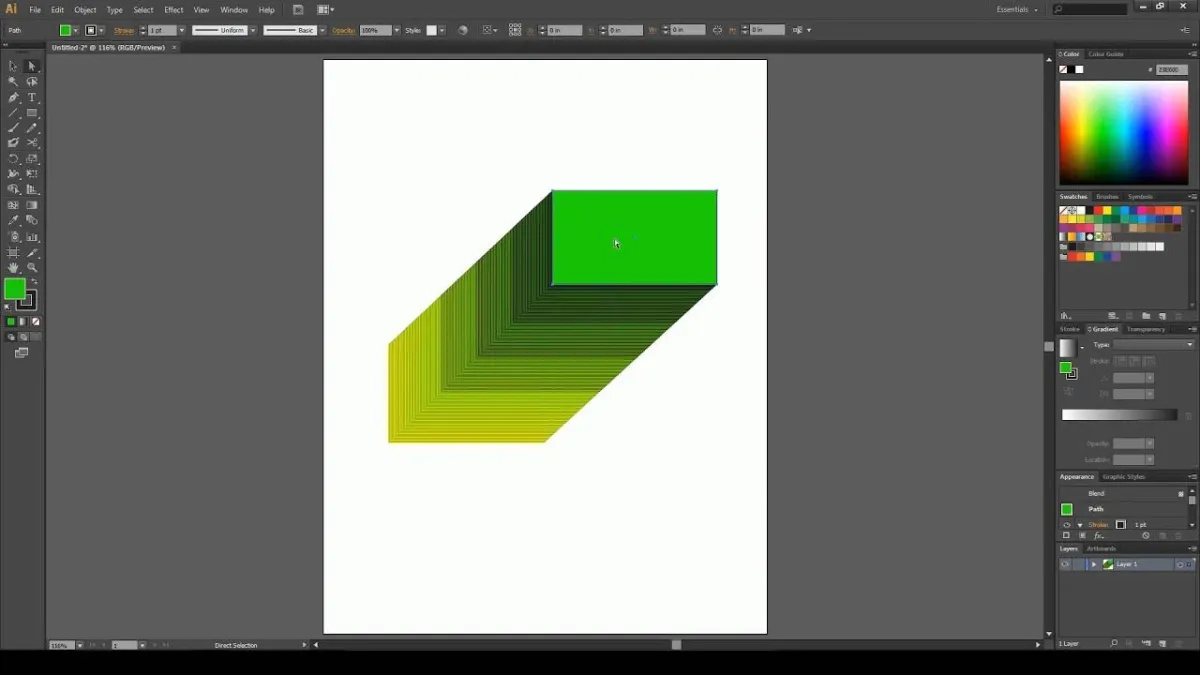Viewport: 1200px width, 675px height.
Task: Select the Hand tool
Action: pos(13,268)
